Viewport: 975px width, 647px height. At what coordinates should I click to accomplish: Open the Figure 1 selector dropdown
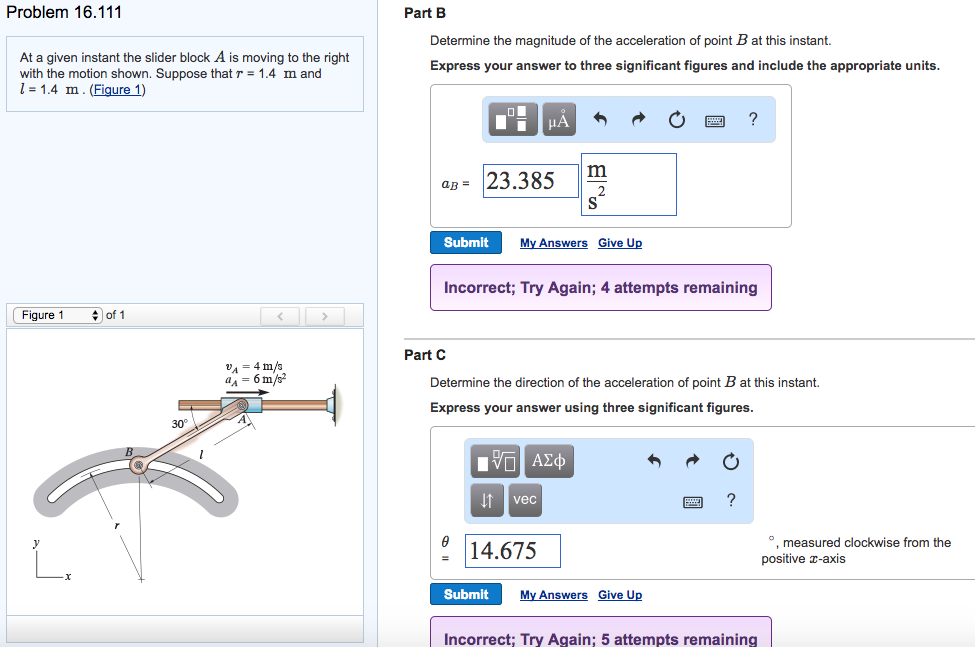point(57,314)
